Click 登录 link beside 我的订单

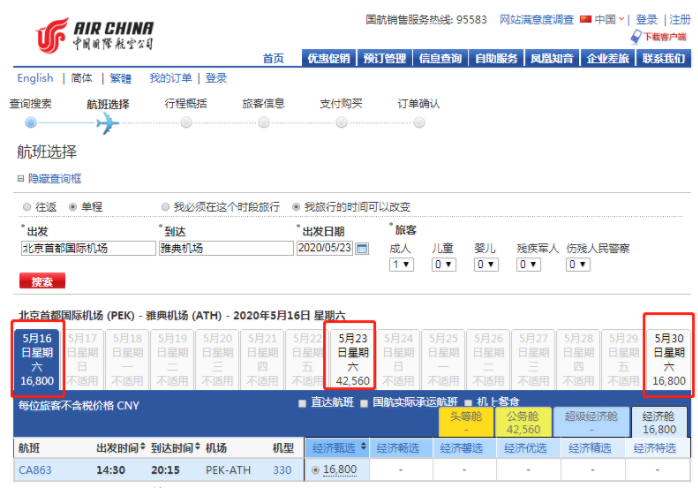point(216,78)
